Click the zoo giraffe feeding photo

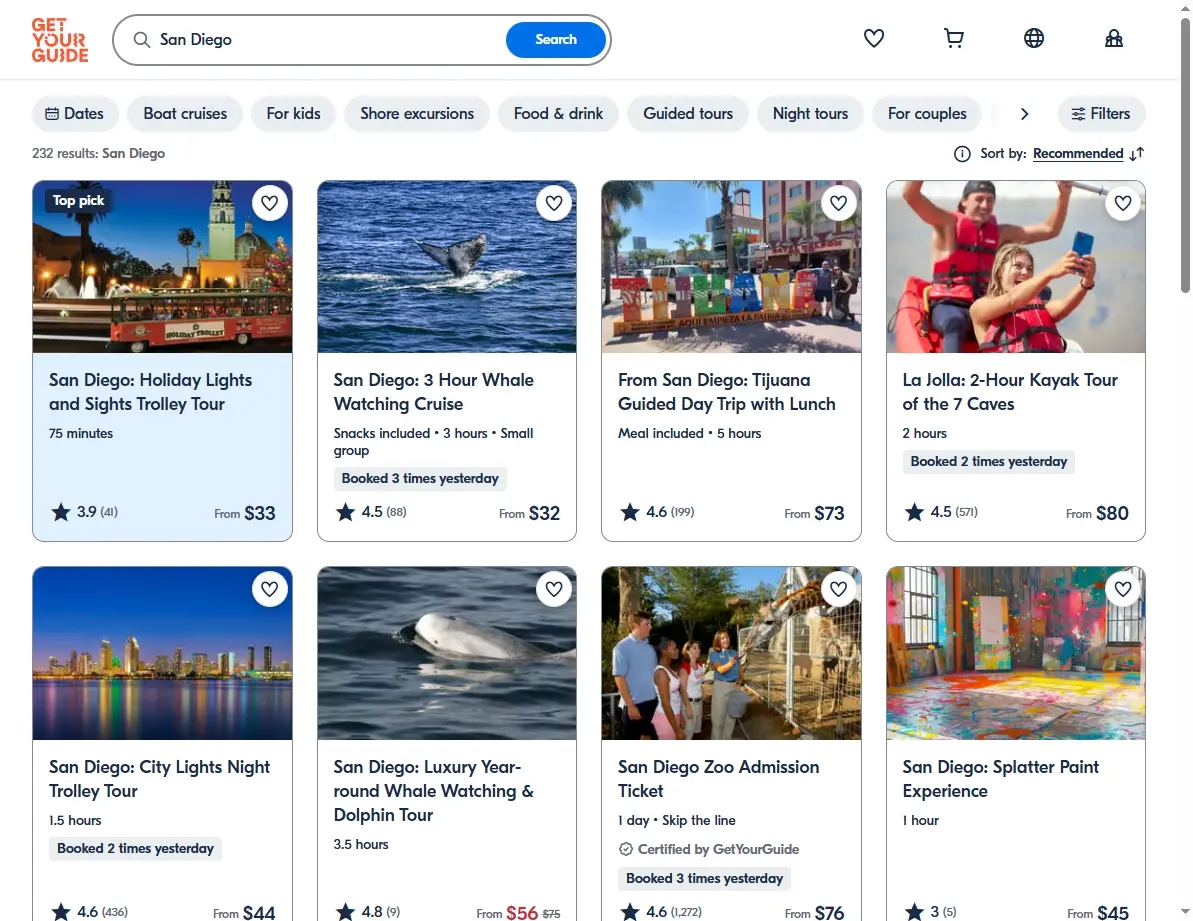click(731, 653)
